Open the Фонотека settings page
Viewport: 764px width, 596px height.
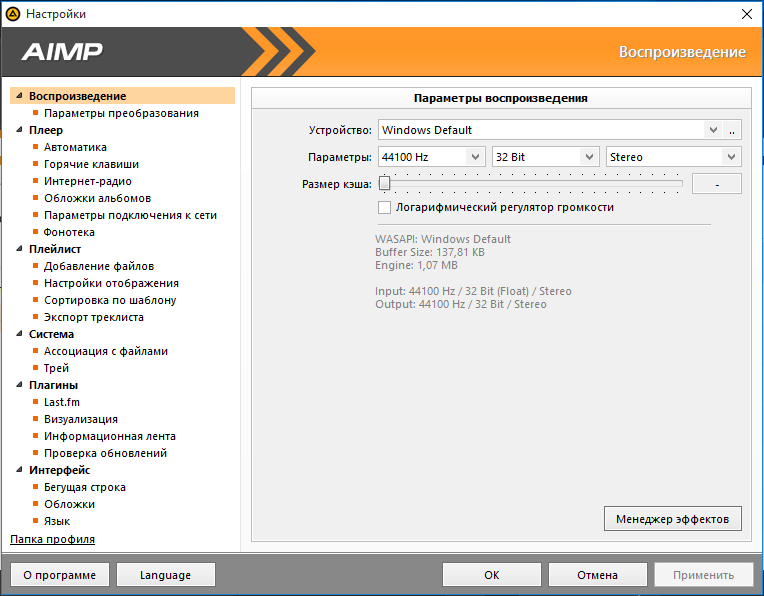point(69,232)
